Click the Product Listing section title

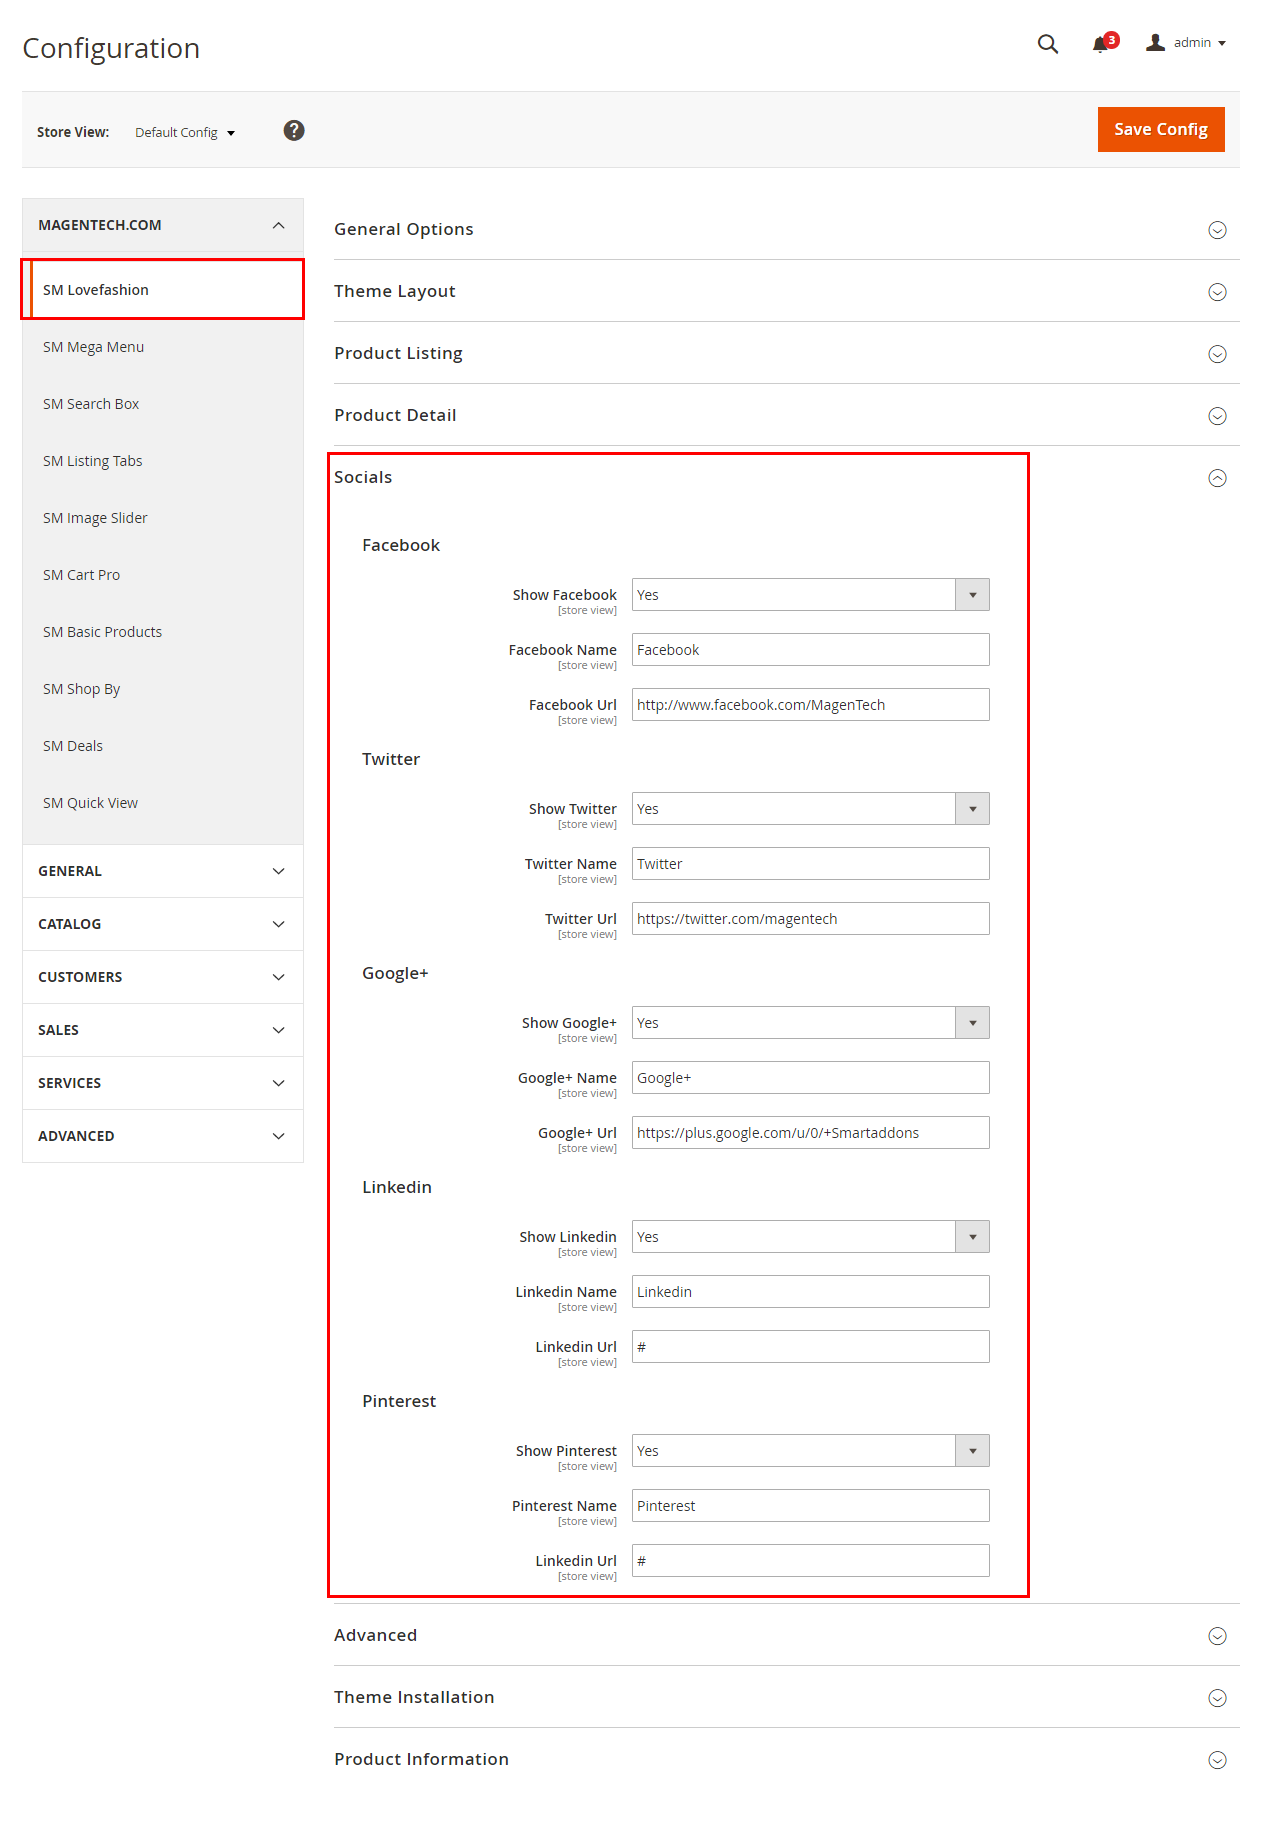click(x=398, y=353)
